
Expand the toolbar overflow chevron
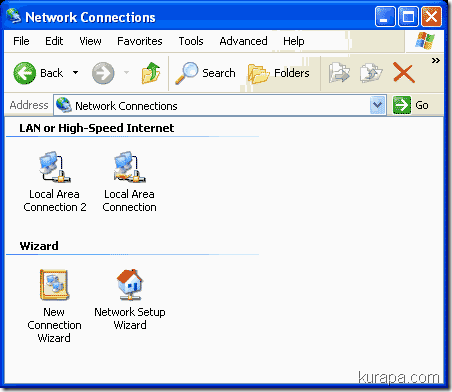(435, 61)
